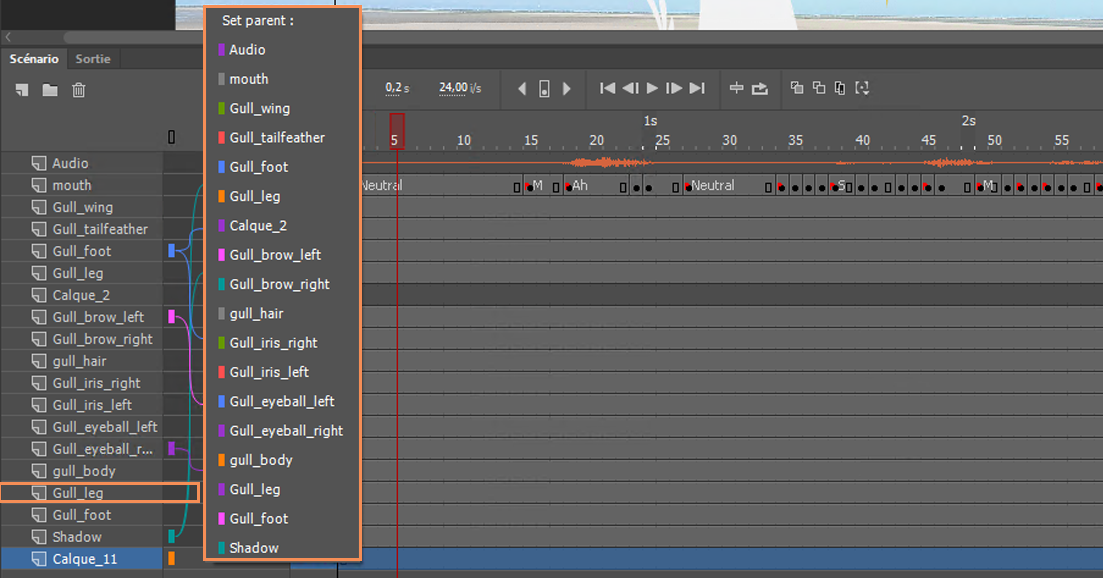The image size is (1103, 578).
Task: Toggle edit multiple frames
Action: coord(840,88)
